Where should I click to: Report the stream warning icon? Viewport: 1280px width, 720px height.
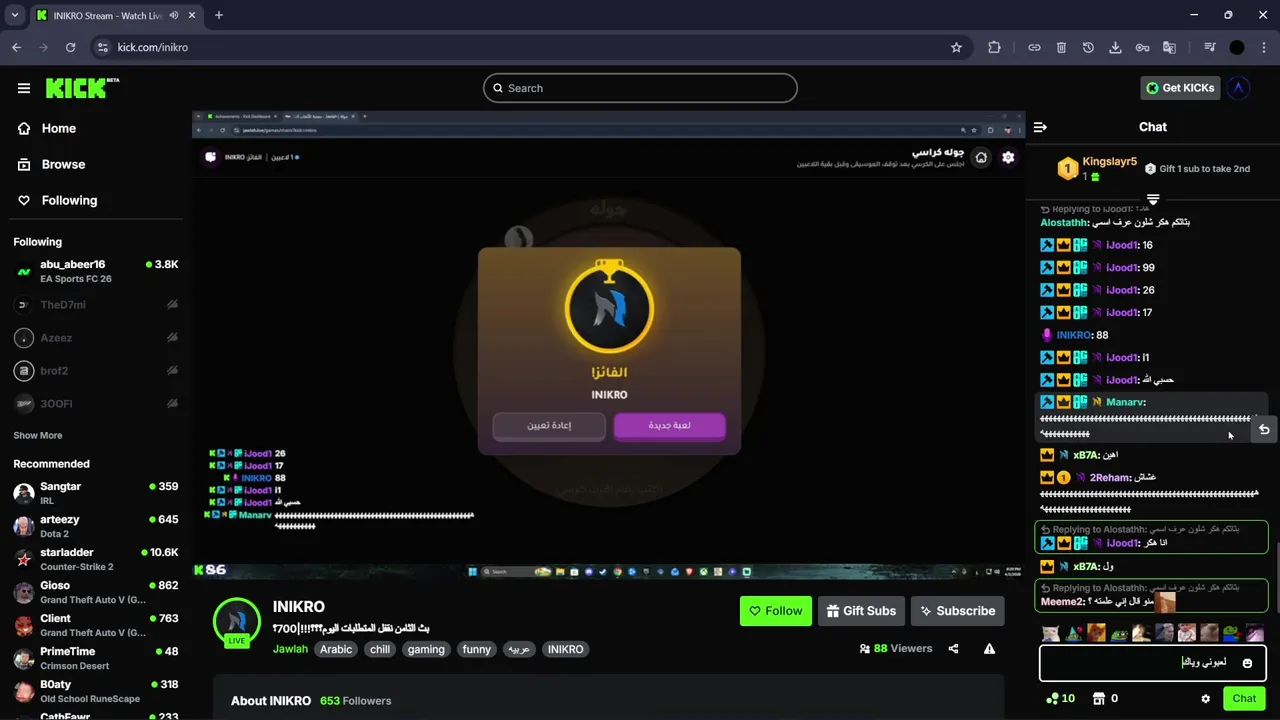pos(989,649)
